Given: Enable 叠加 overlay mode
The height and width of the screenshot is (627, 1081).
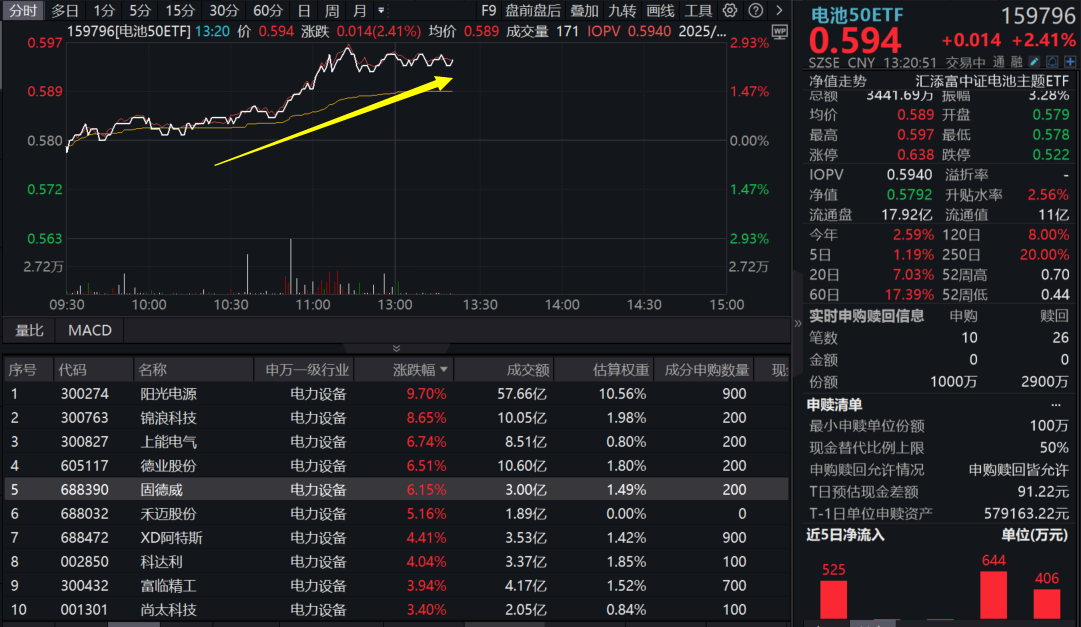Looking at the screenshot, I should (586, 10).
